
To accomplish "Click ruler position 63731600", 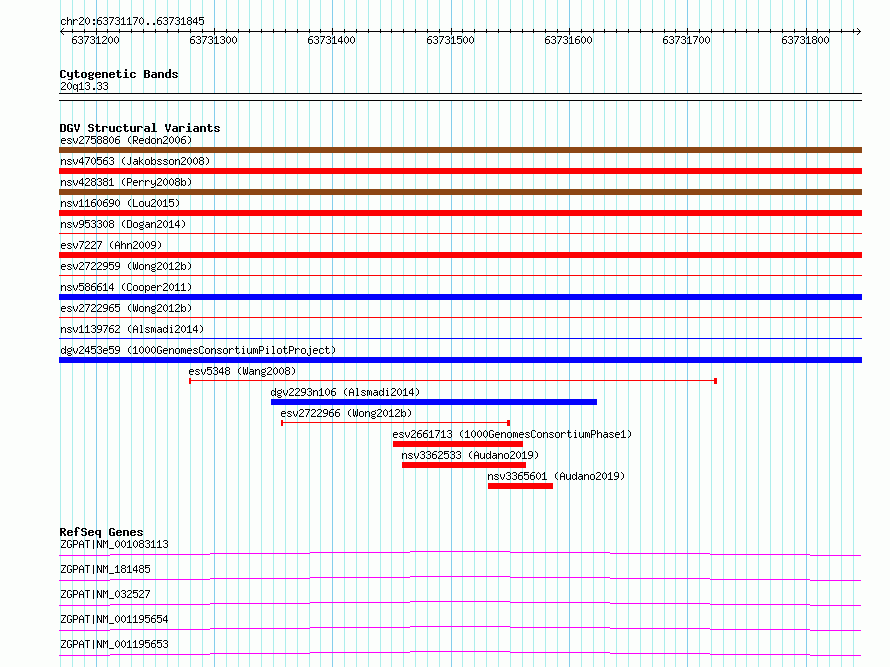I will click(x=568, y=40).
